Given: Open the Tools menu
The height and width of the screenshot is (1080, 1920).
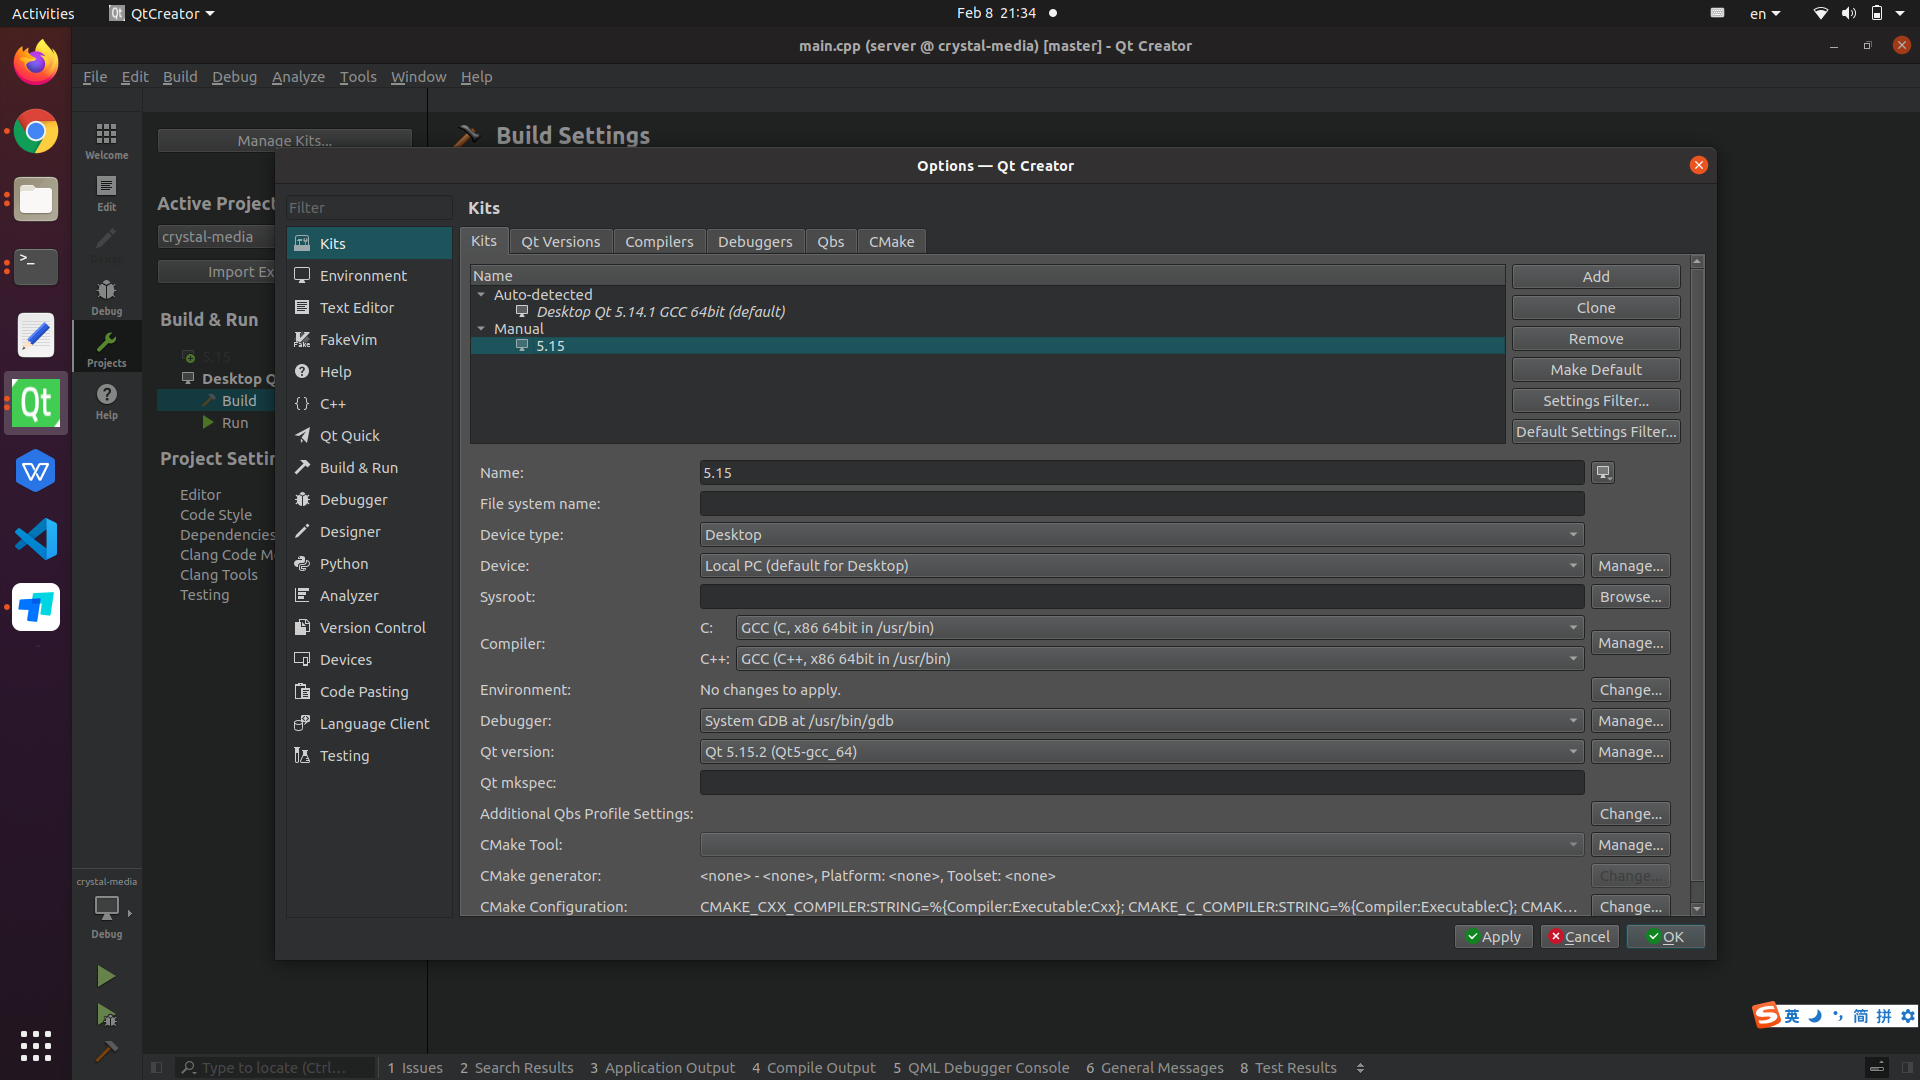Looking at the screenshot, I should click(x=358, y=77).
